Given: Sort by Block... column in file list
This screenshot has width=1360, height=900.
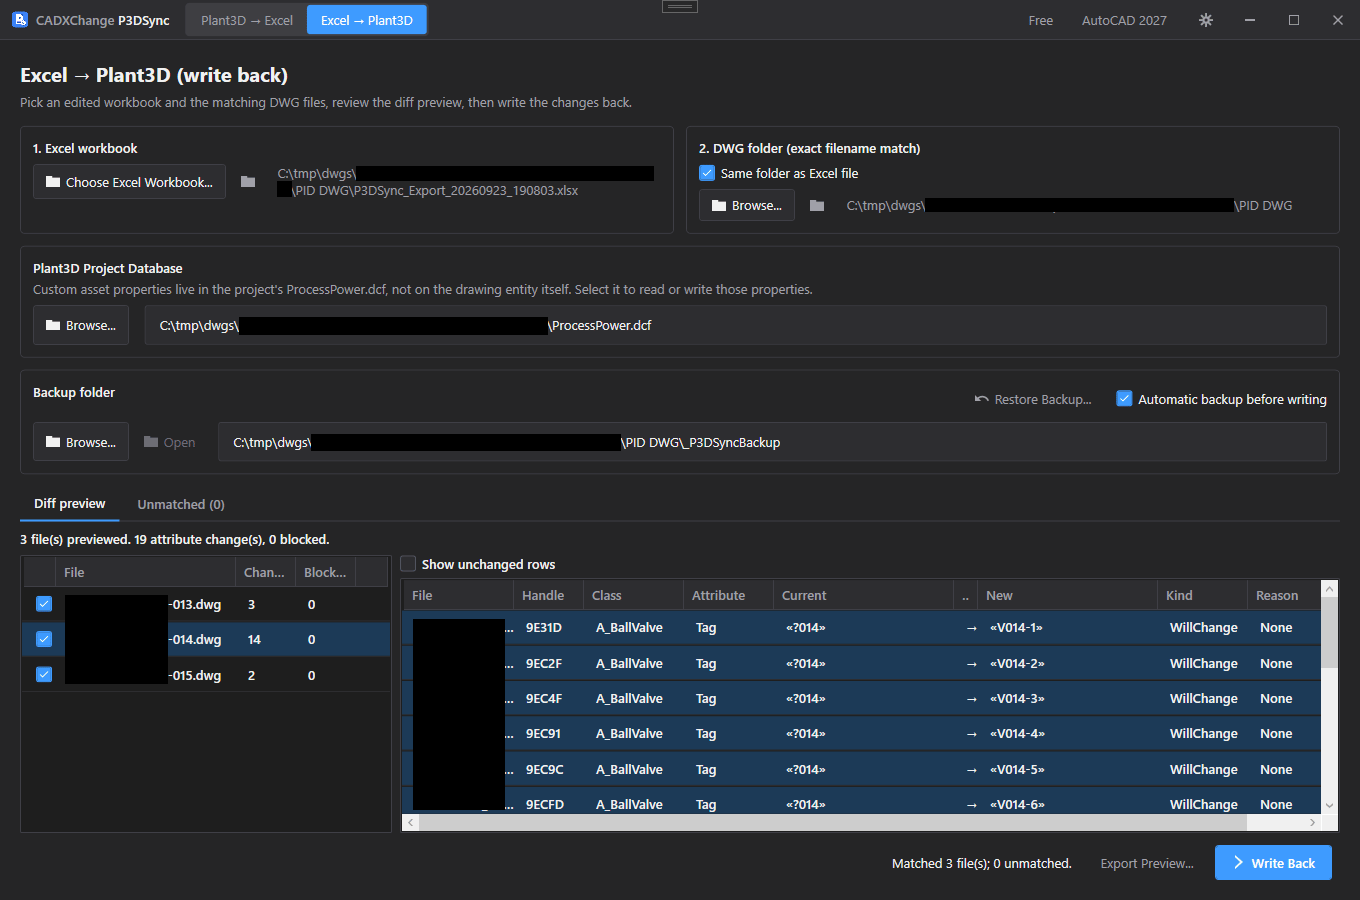Looking at the screenshot, I should pos(325,572).
